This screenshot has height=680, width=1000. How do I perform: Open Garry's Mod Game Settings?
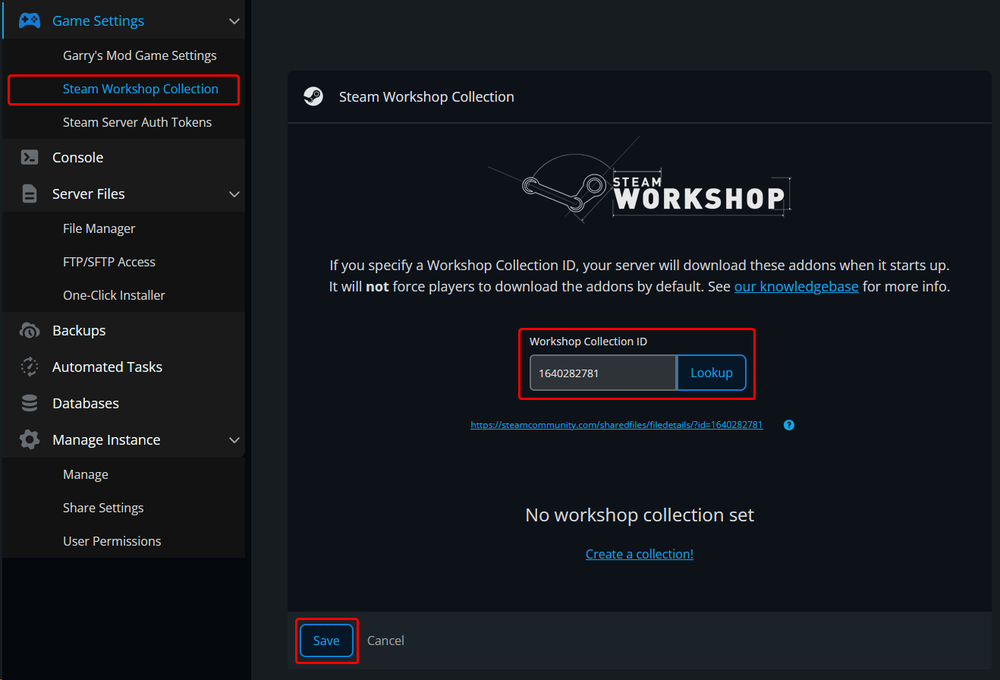[140, 55]
